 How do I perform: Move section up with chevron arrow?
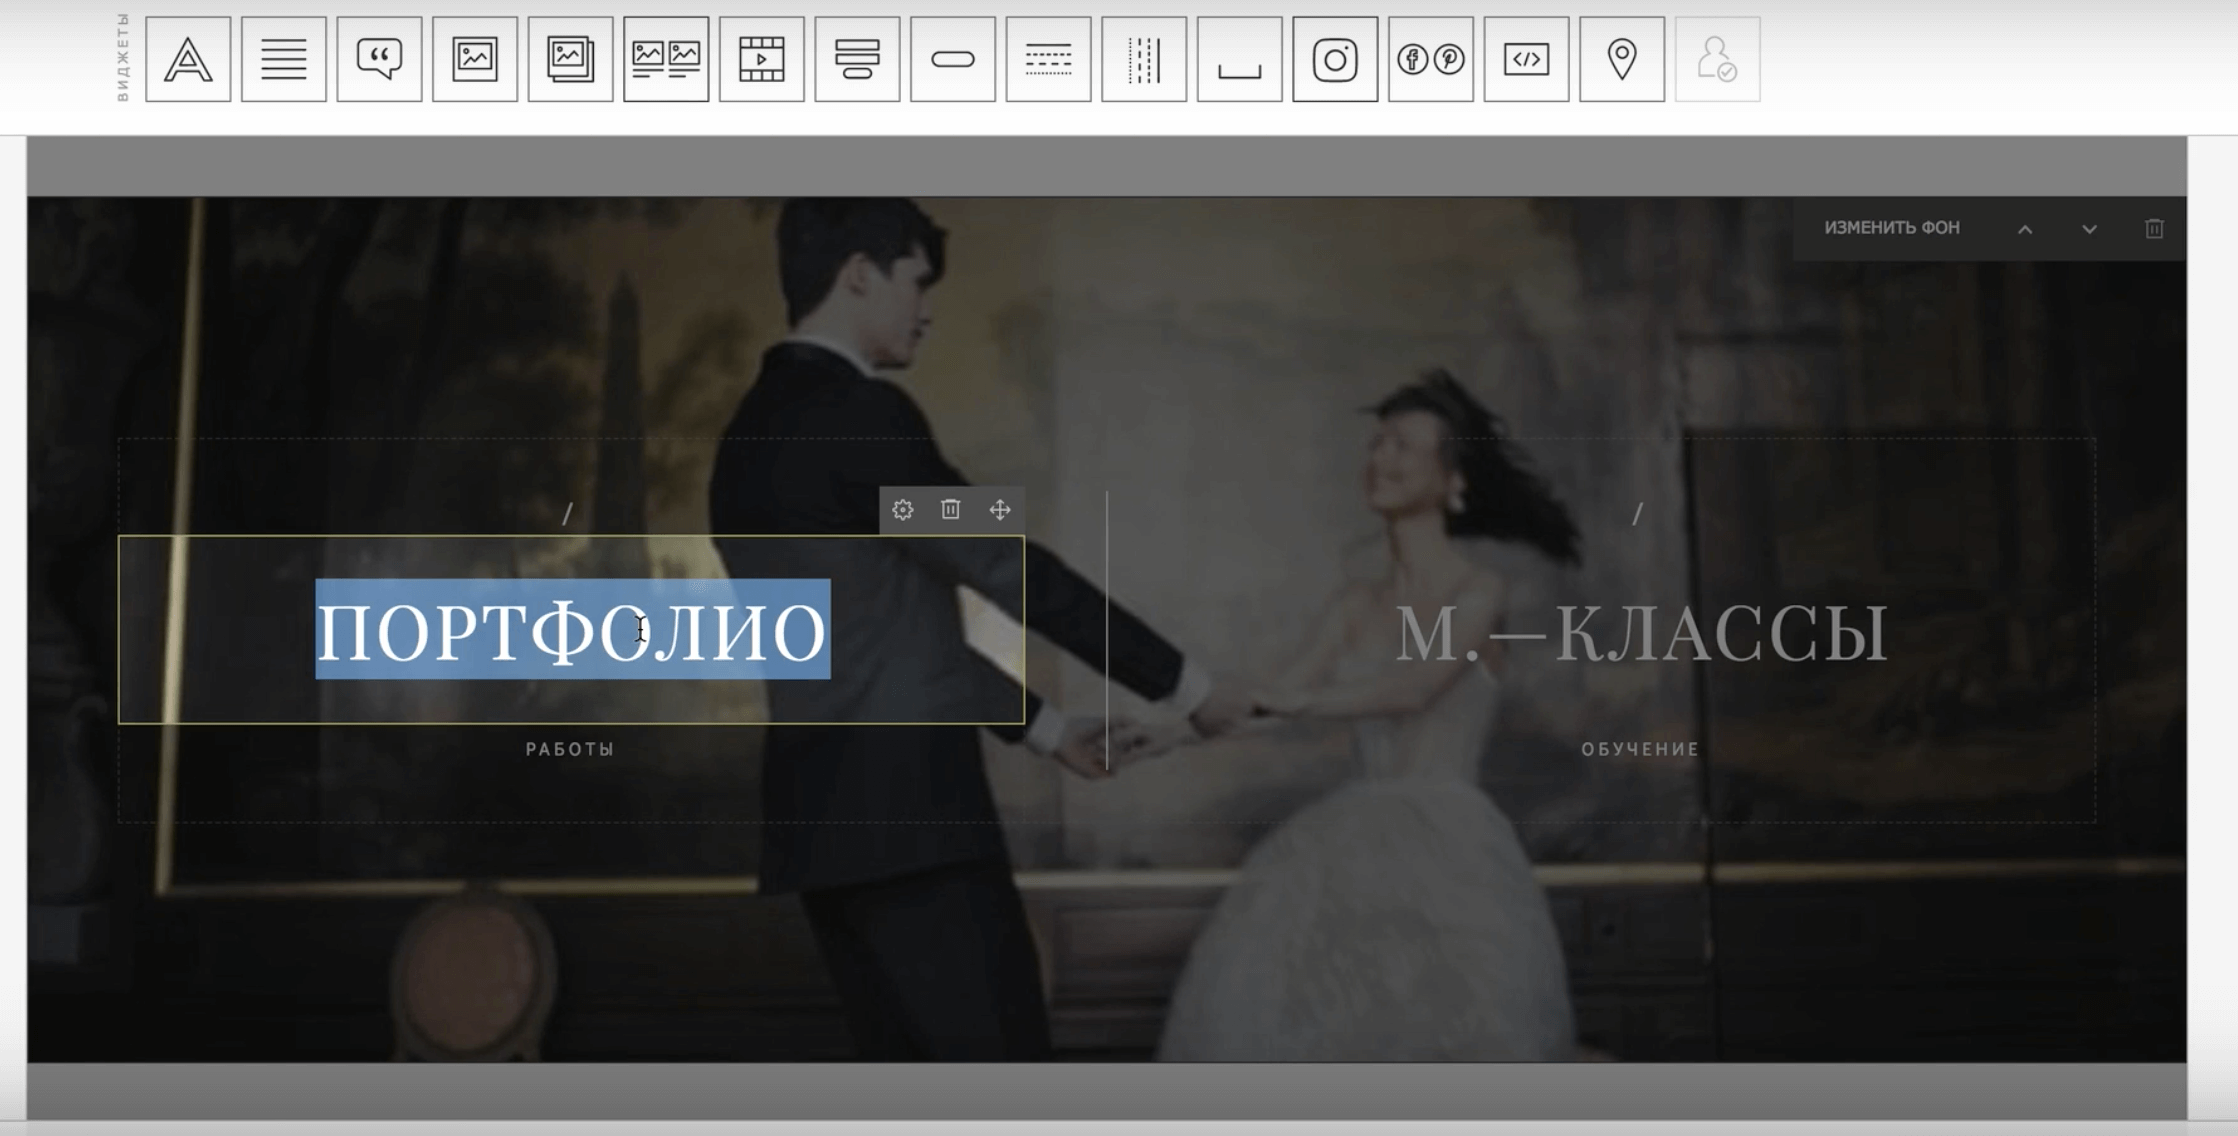[2025, 229]
